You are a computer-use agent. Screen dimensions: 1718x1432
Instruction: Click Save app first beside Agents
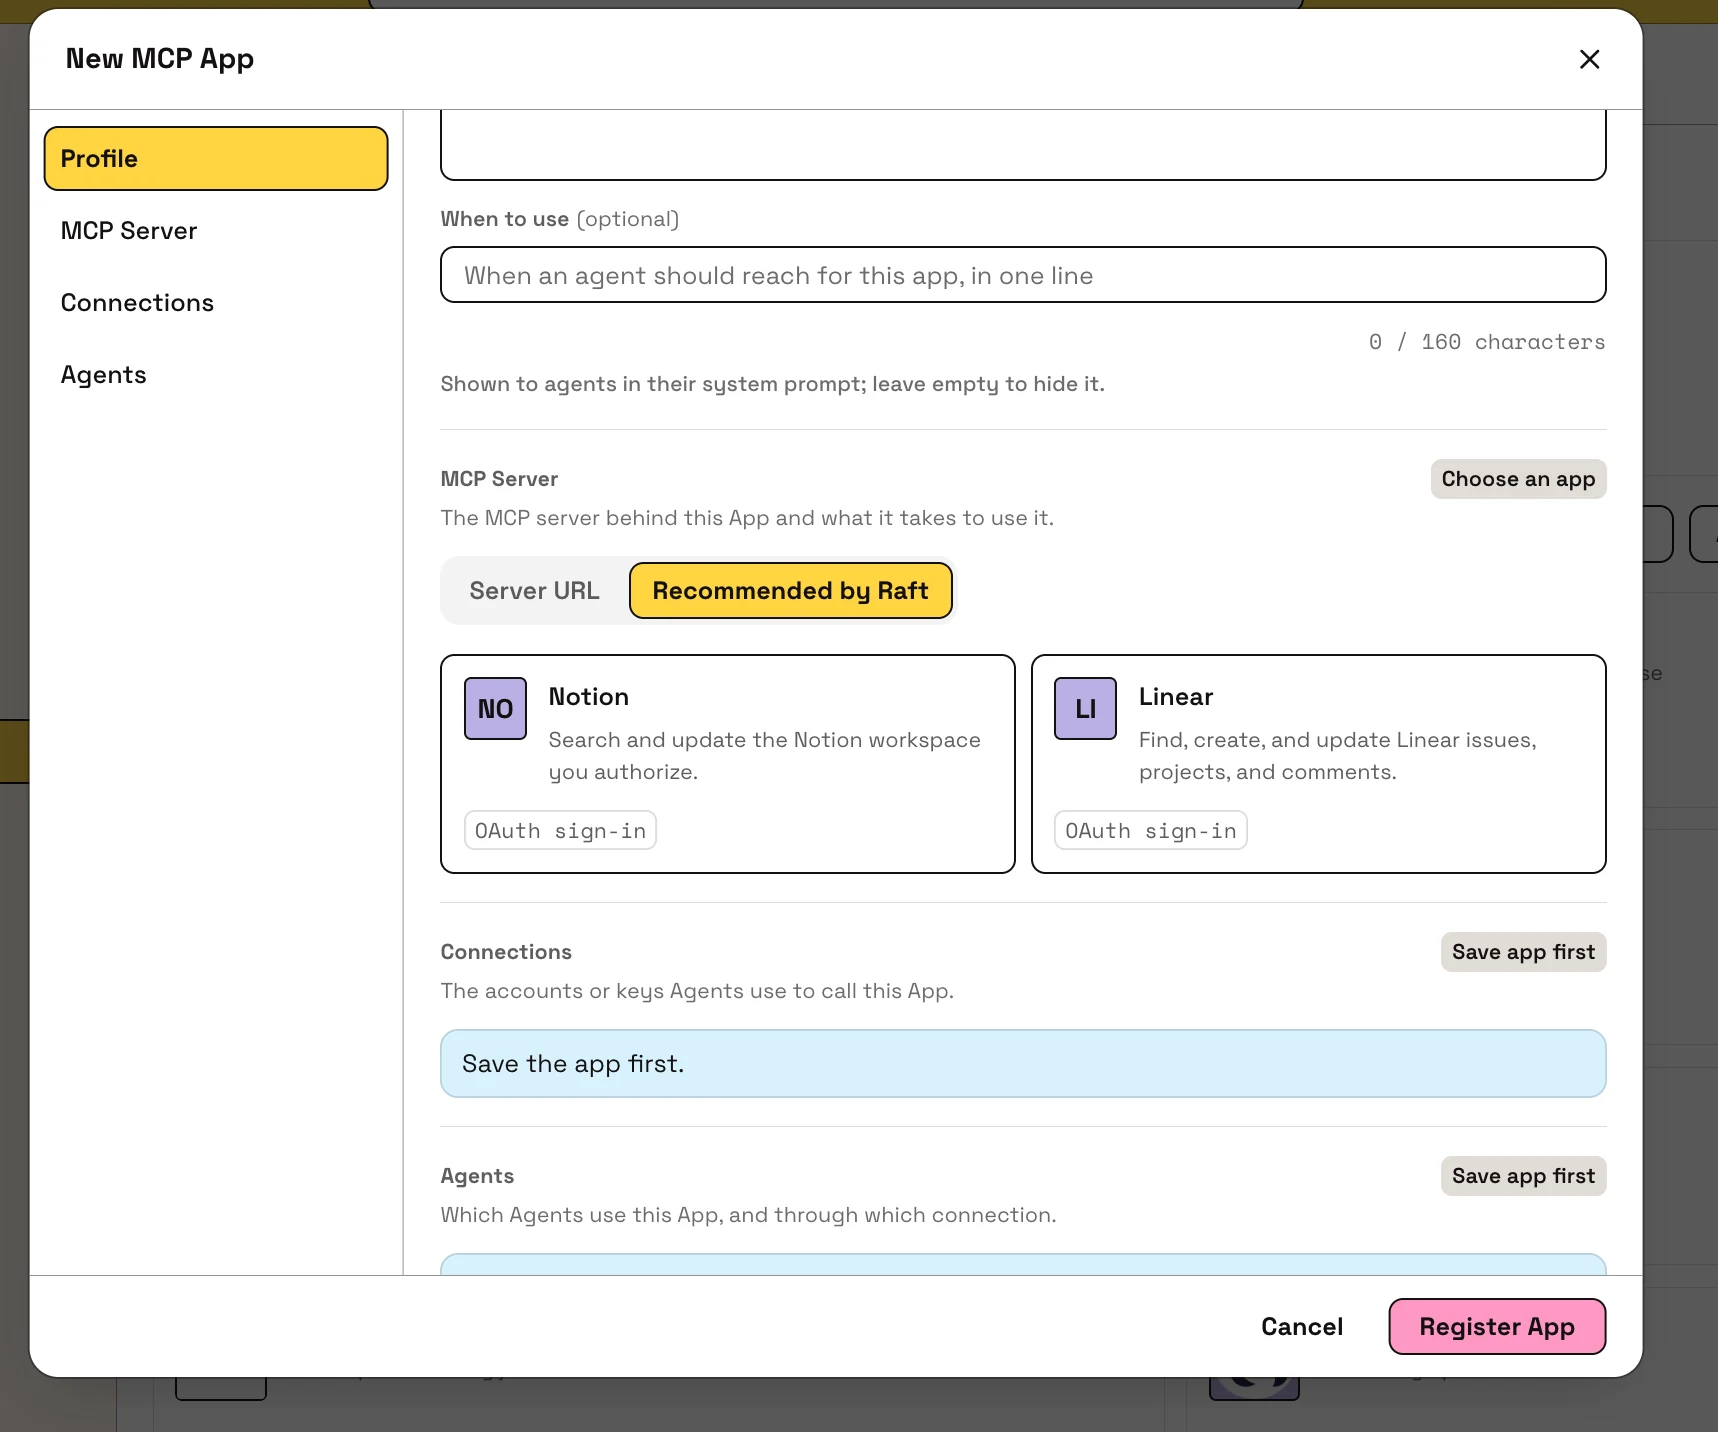pos(1523,1176)
